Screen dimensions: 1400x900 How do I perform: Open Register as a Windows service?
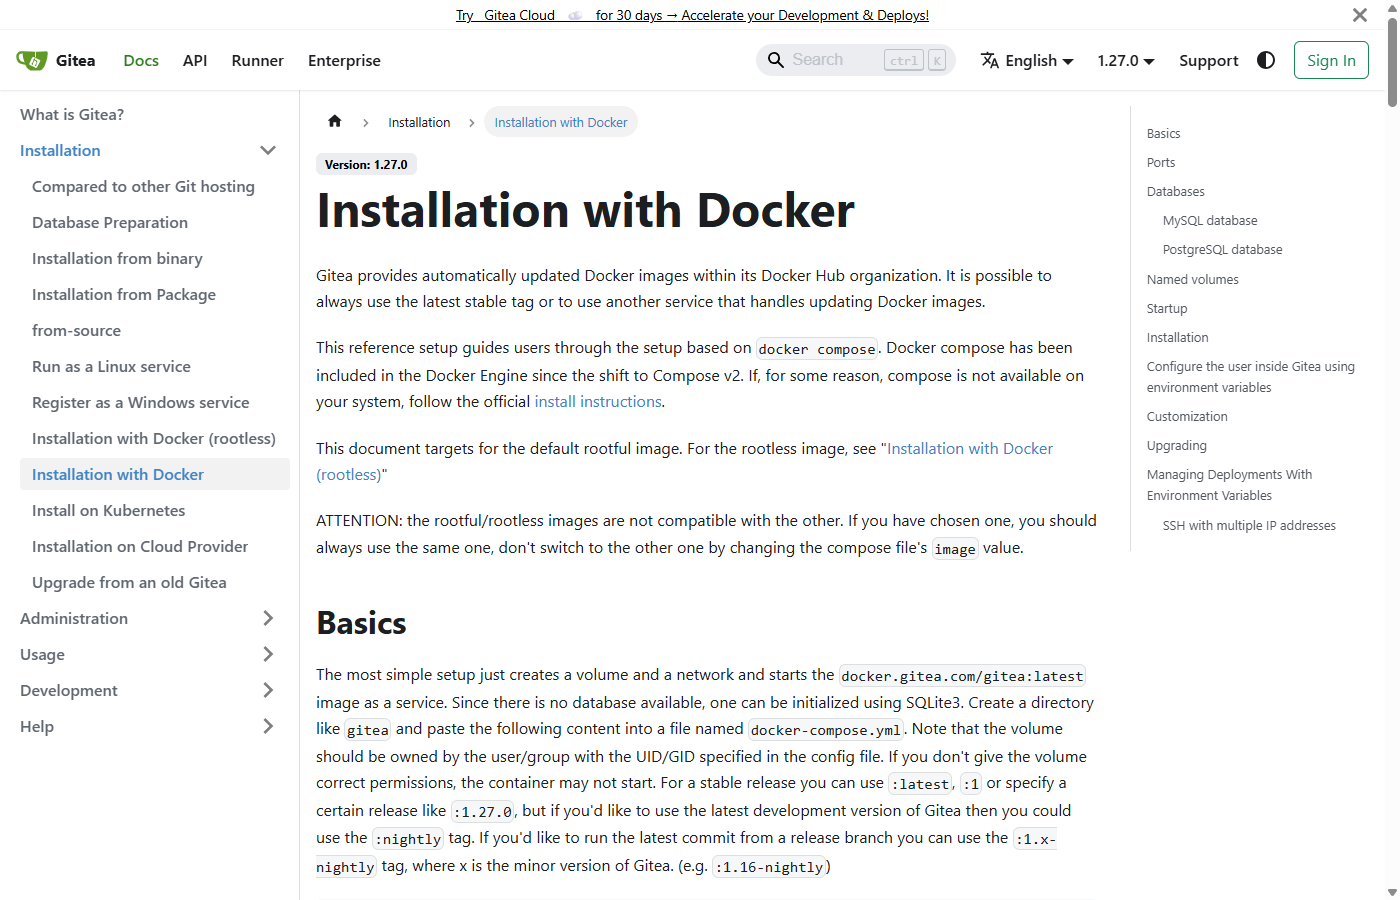[x=141, y=402]
